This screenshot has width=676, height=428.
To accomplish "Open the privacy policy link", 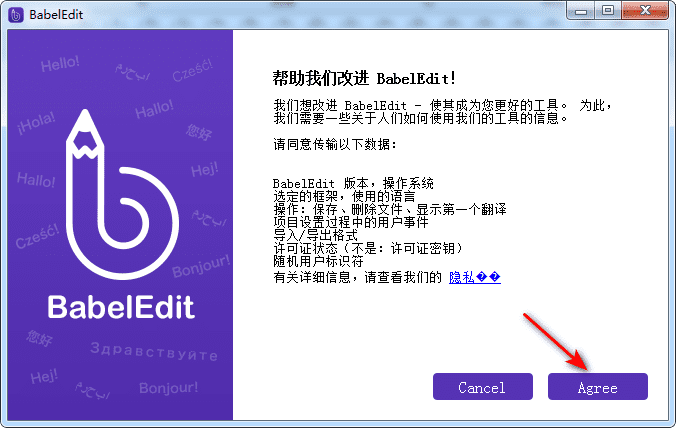I will tap(475, 277).
